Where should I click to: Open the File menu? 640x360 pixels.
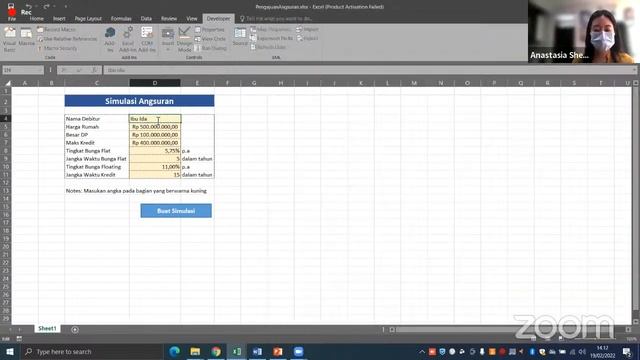click(12, 19)
